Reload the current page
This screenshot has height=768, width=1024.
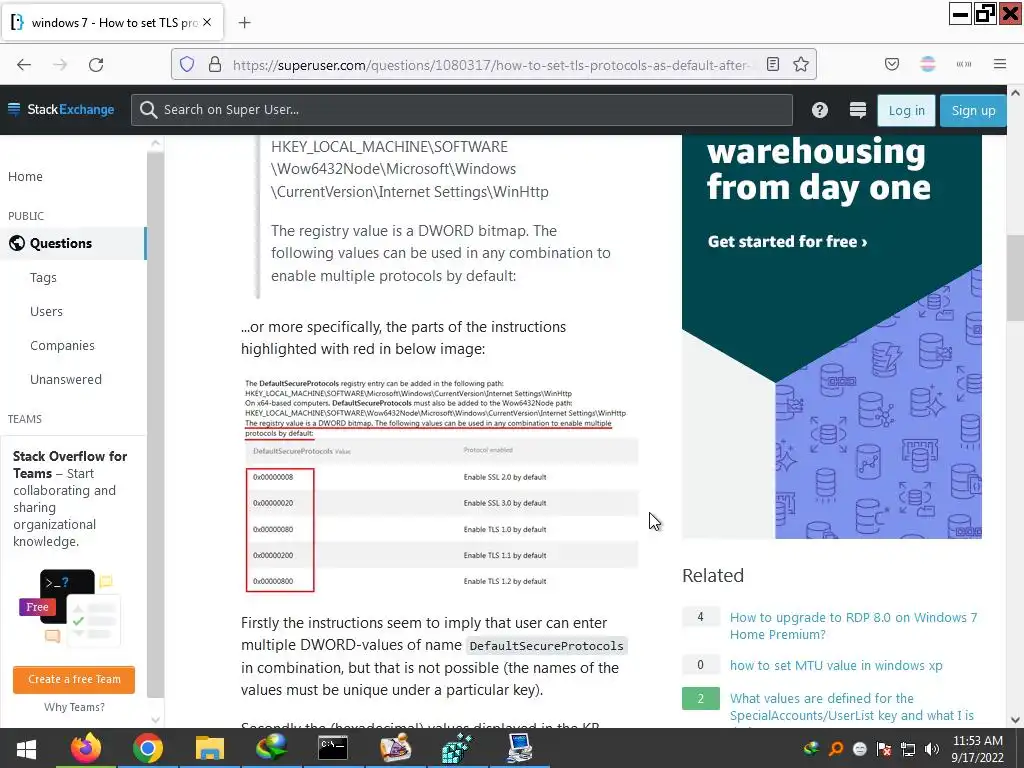click(96, 65)
